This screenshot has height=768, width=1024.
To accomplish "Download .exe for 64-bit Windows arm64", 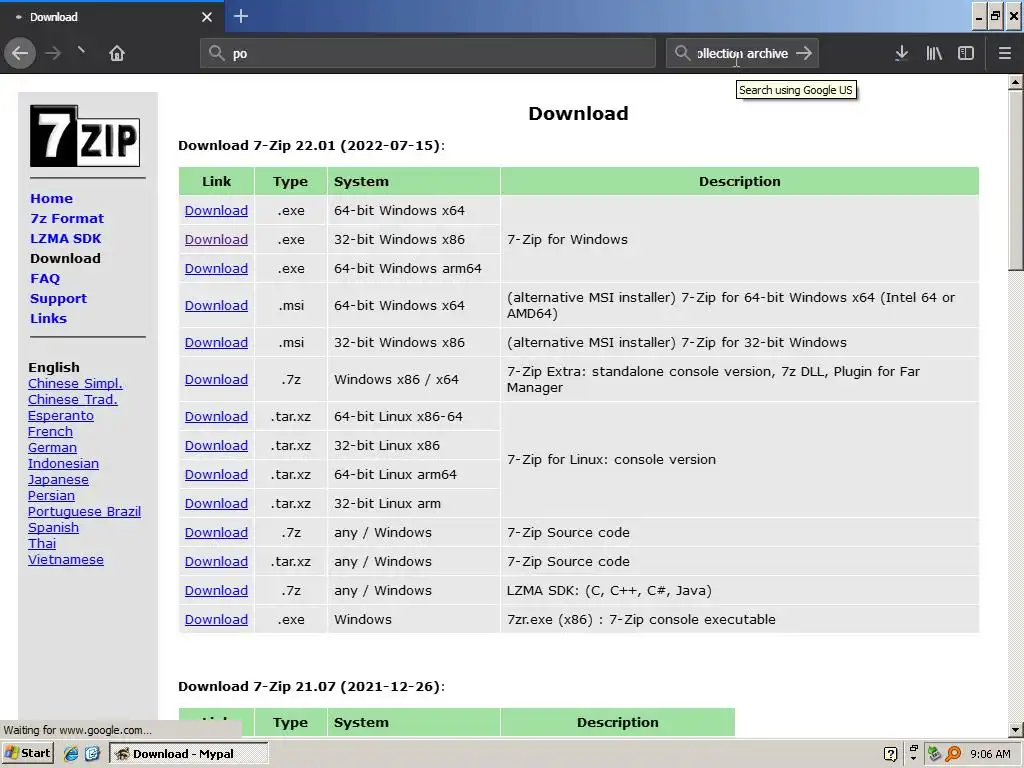I will coord(216,268).
